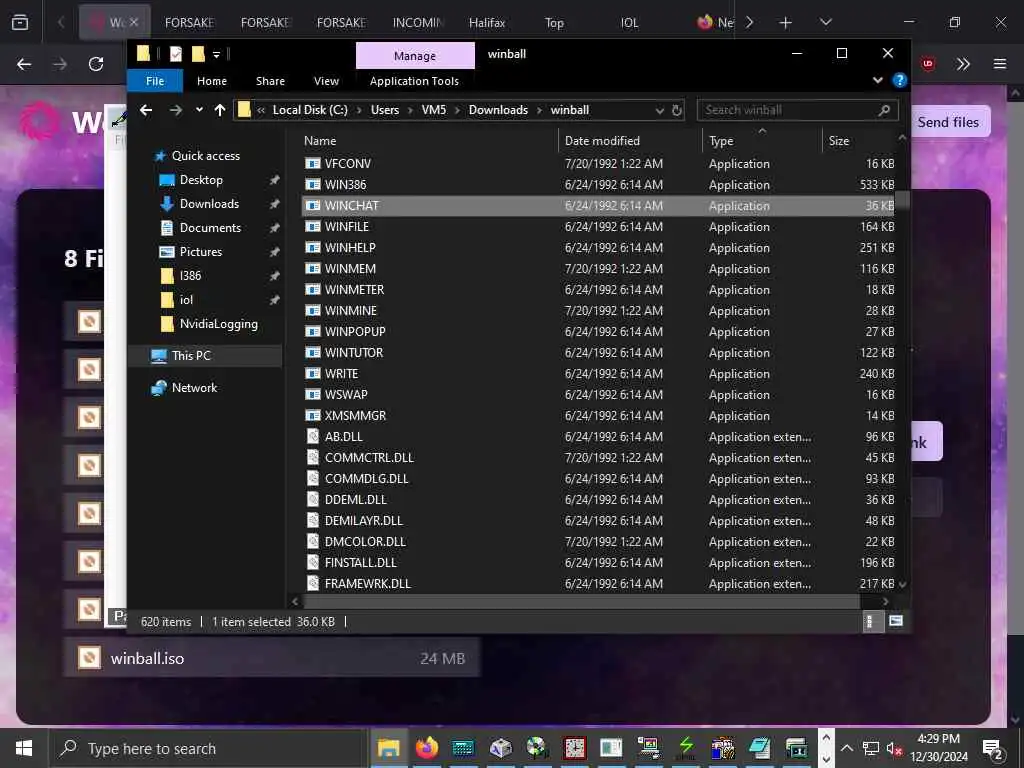Open the Share ribbon tab
The height and width of the screenshot is (768, 1024).
pyautogui.click(x=270, y=81)
